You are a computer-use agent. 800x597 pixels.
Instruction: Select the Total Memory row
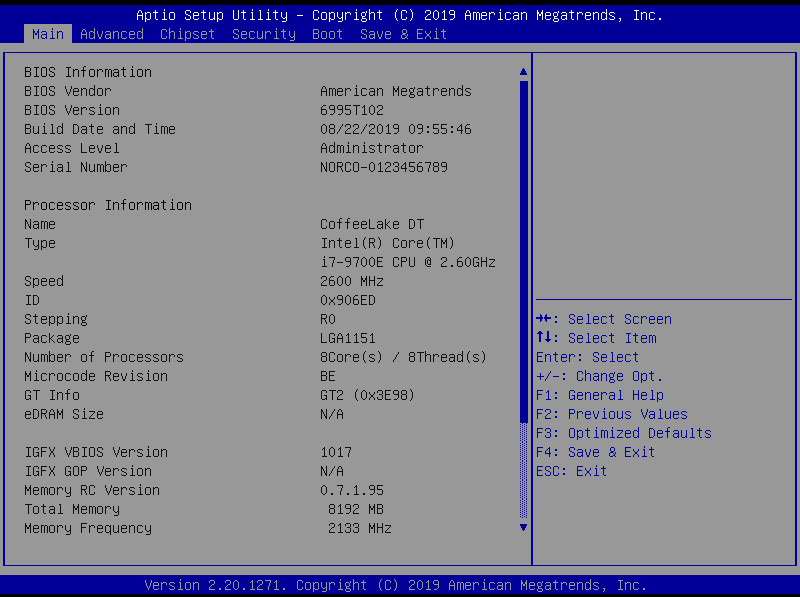click(72, 509)
